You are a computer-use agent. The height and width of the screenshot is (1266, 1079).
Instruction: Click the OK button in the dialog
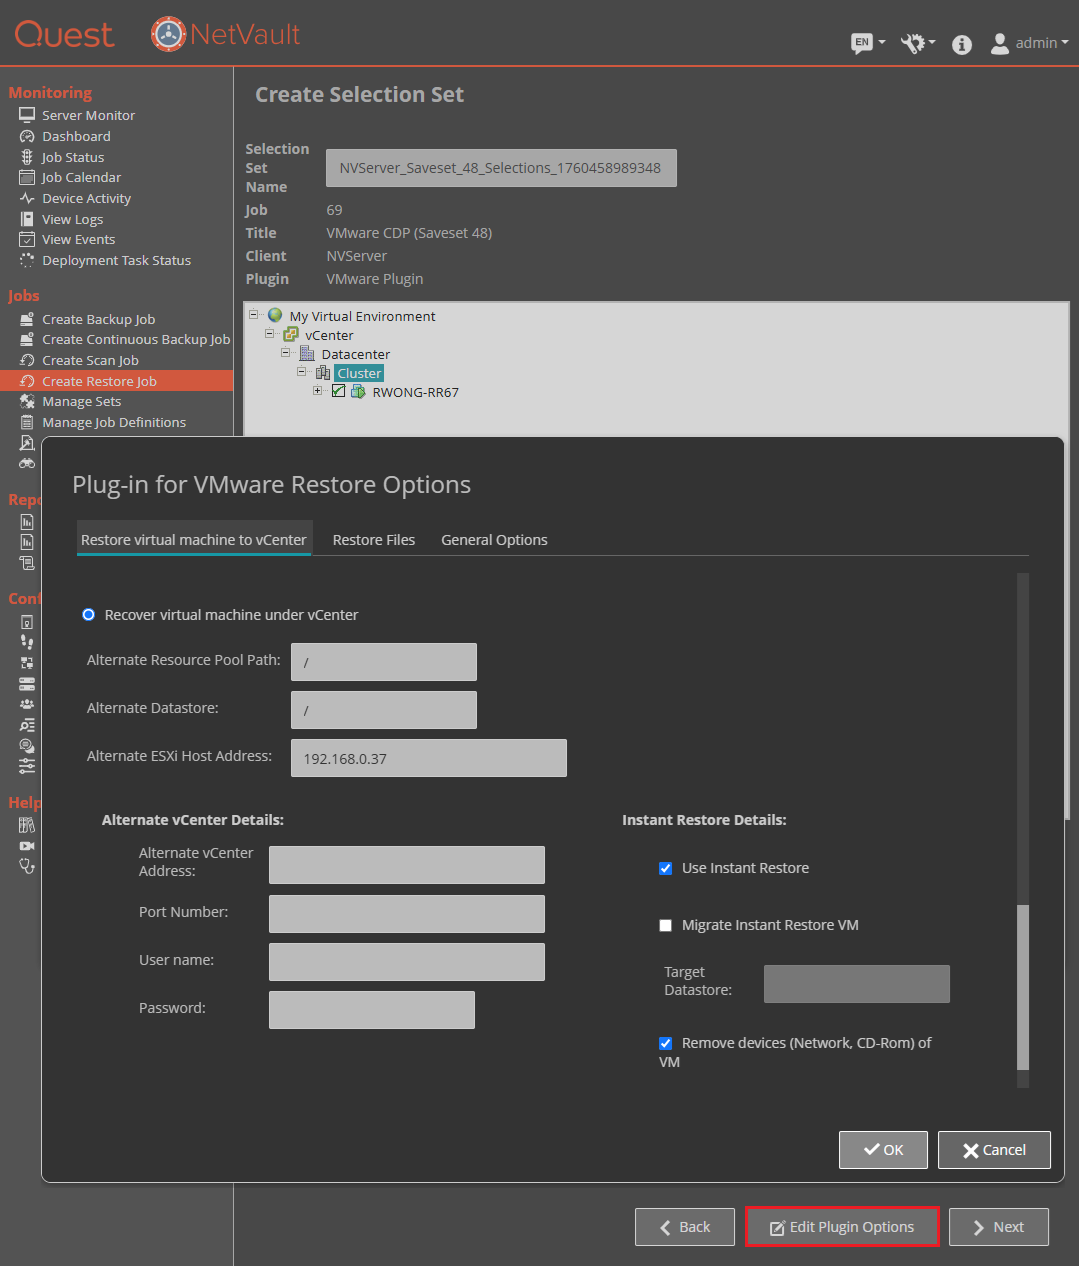882,1149
